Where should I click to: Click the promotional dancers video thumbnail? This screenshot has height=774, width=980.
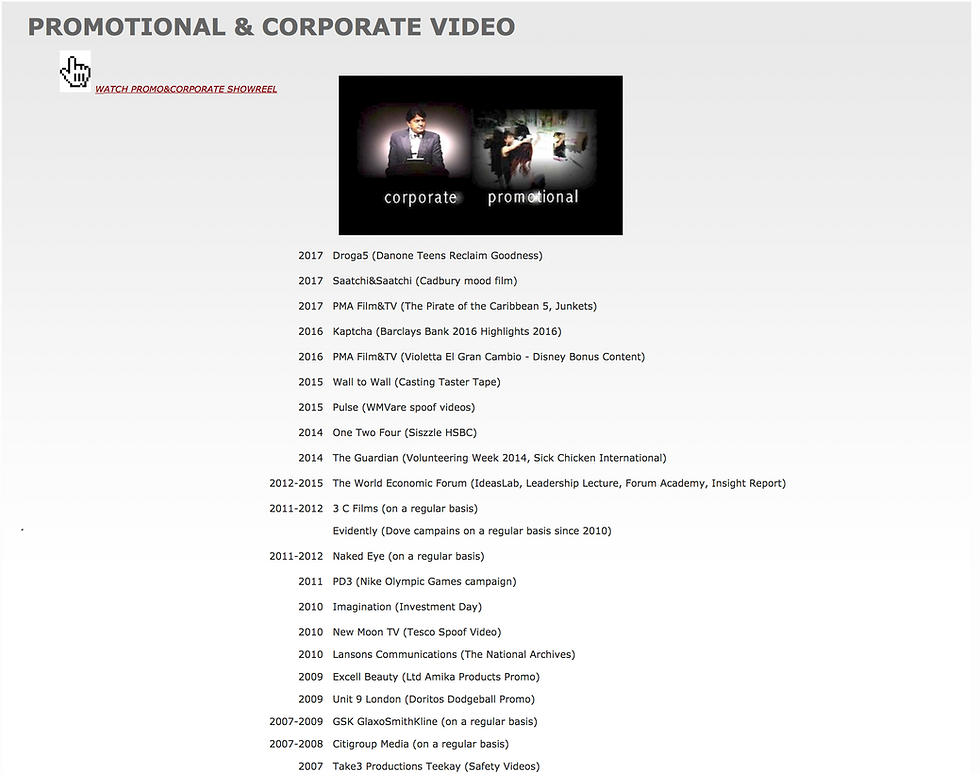(x=534, y=148)
